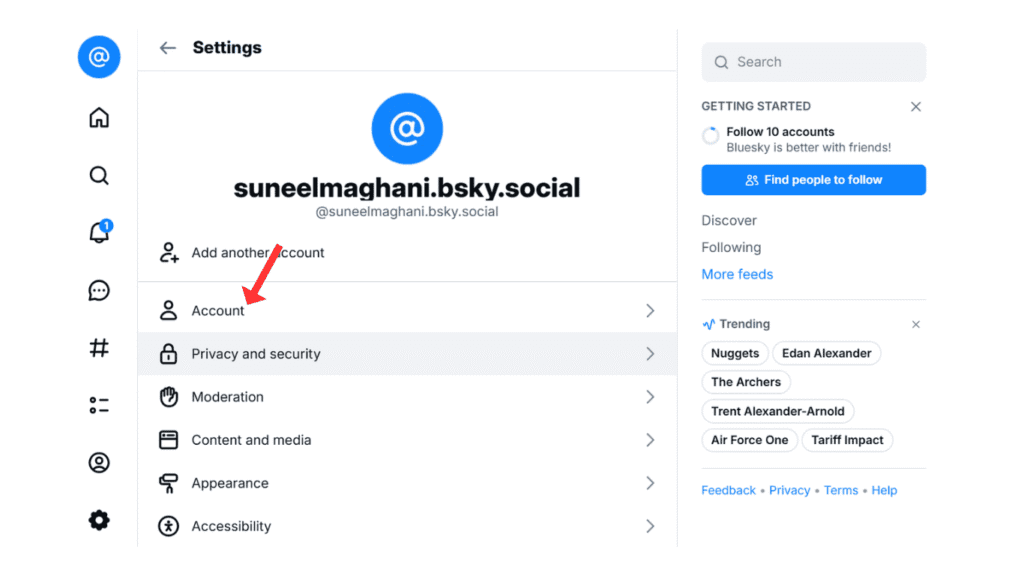Image resolution: width=1024 pixels, height=576 pixels.
Task: Open Feeds hashtag icon
Action: point(99,348)
